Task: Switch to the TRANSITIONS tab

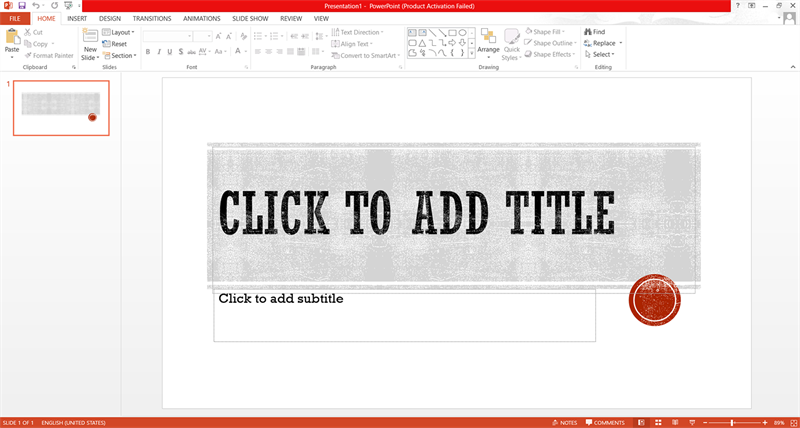Action: click(152, 18)
